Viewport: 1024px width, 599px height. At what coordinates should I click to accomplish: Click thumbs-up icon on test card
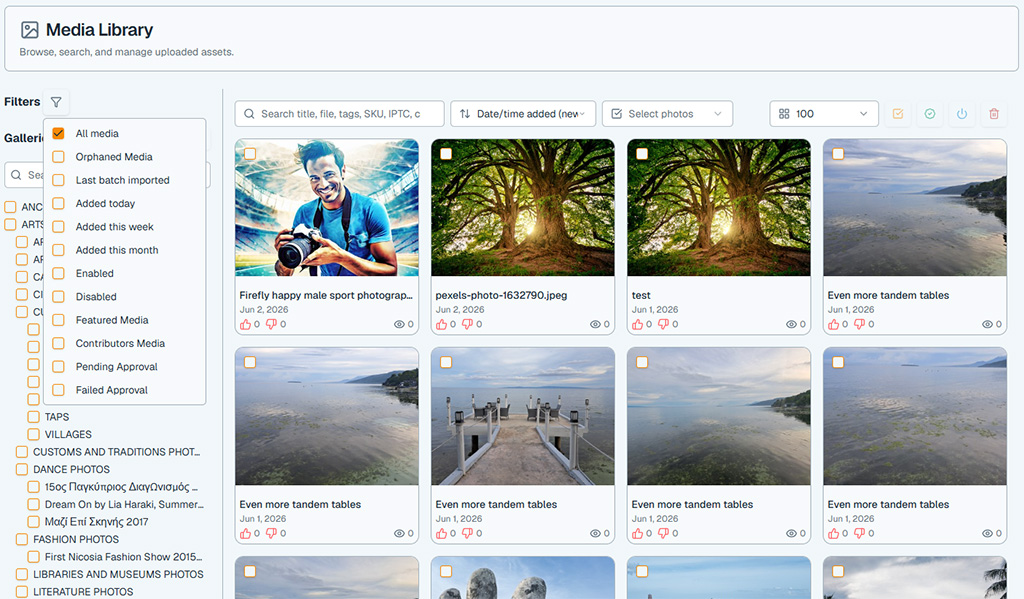(637, 324)
